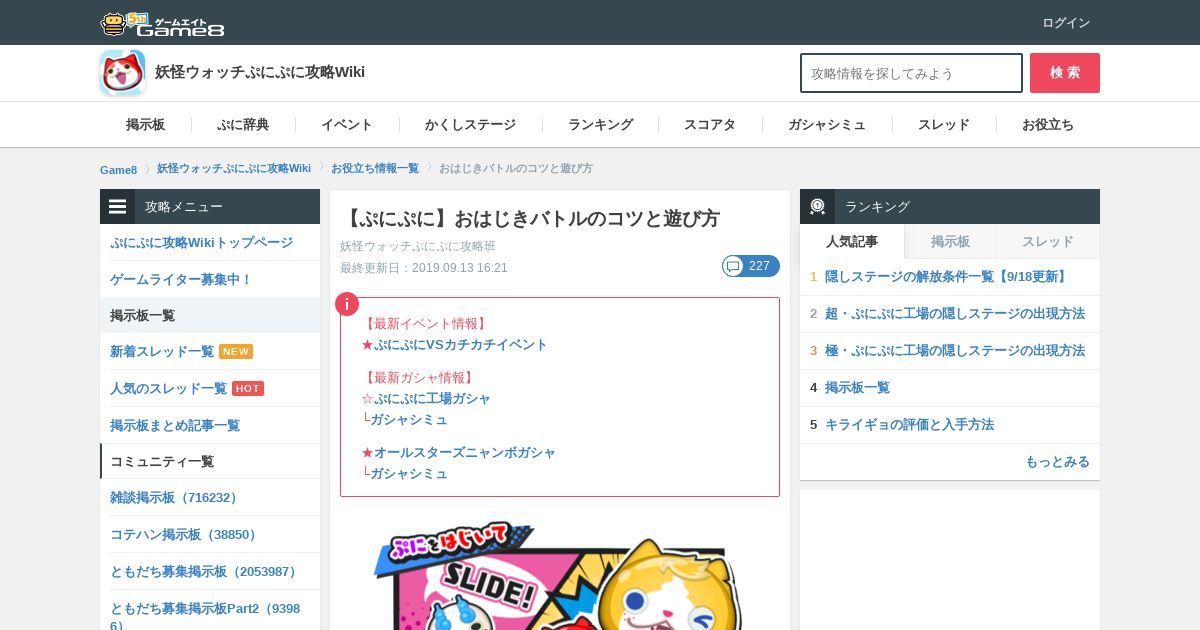This screenshot has height=630, width=1200.
Task: Open the hamburger menu icon beside 攻略メニュー
Action: click(x=117, y=207)
